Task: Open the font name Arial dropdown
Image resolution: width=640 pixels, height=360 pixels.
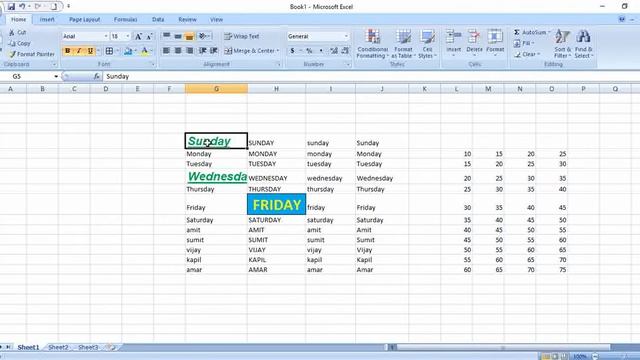Action: pyautogui.click(x=106, y=36)
